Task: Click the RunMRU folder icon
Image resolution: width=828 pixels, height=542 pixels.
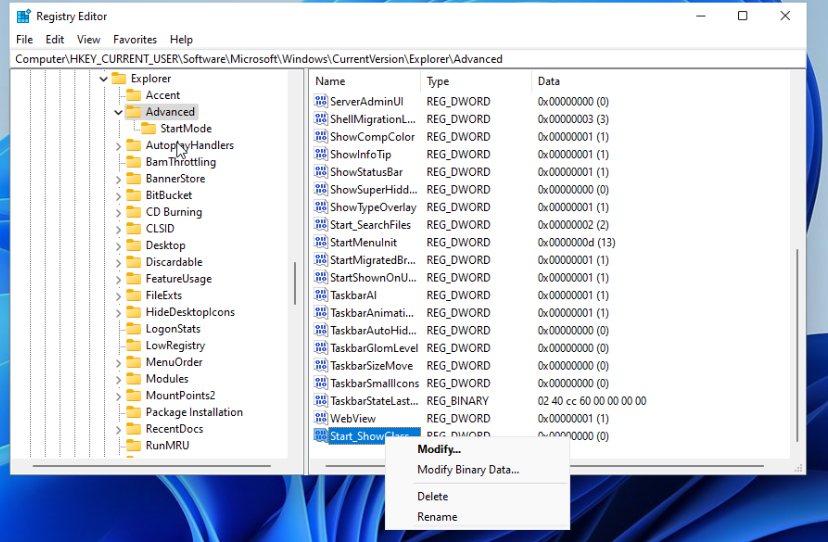Action: [x=134, y=445]
